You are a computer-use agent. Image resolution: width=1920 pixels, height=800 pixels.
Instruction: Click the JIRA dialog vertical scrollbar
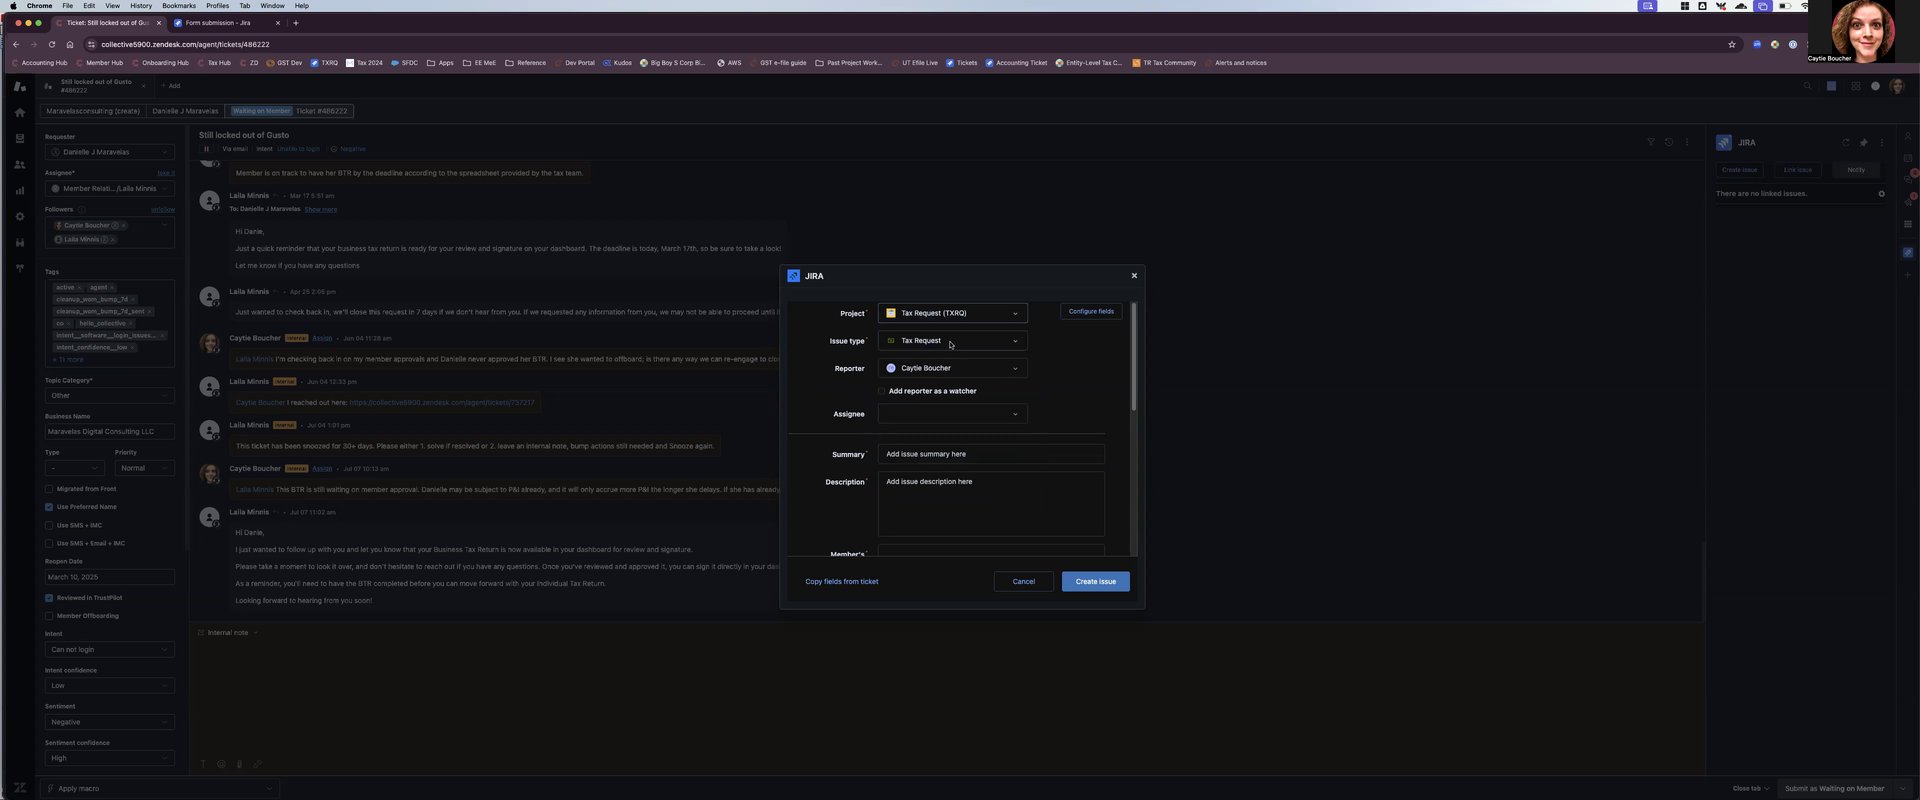pos(1134,357)
